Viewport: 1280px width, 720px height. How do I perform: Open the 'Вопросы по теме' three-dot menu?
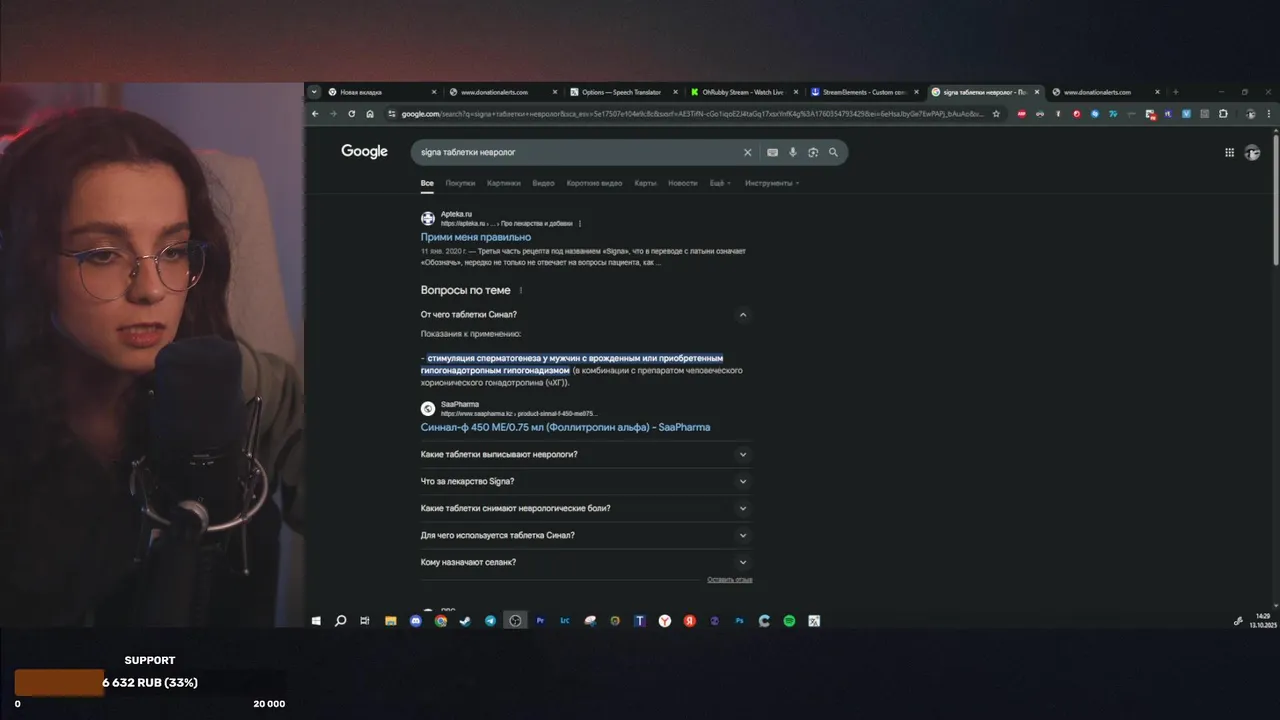[x=521, y=291]
